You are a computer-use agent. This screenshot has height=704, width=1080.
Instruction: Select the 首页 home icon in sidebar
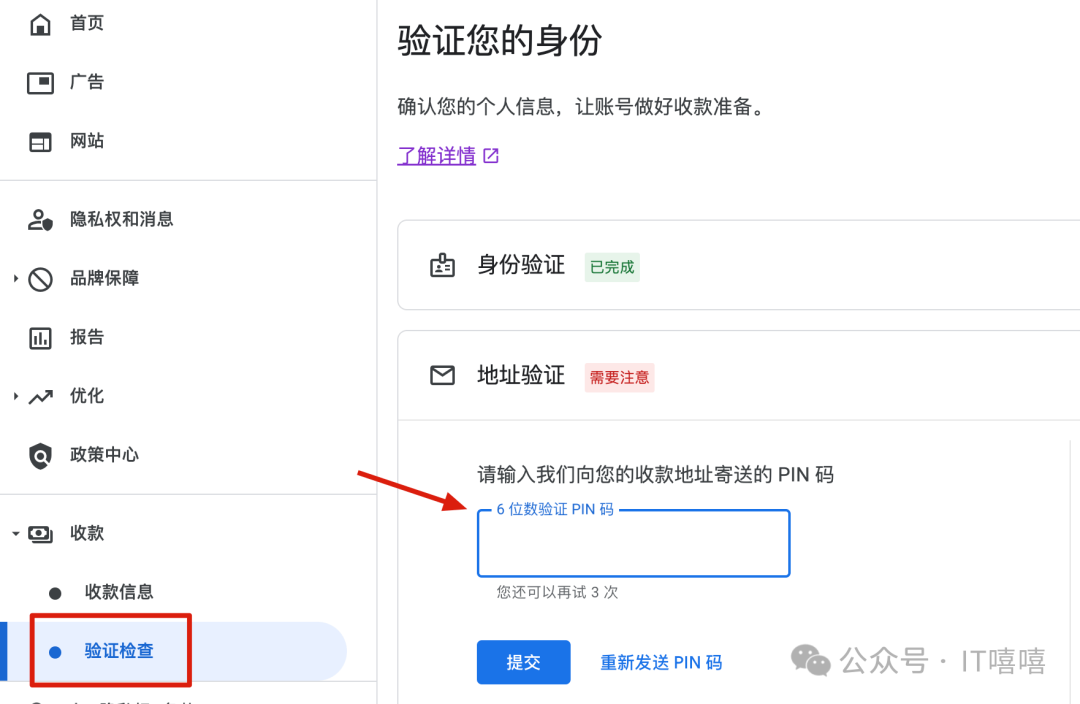pos(39,22)
